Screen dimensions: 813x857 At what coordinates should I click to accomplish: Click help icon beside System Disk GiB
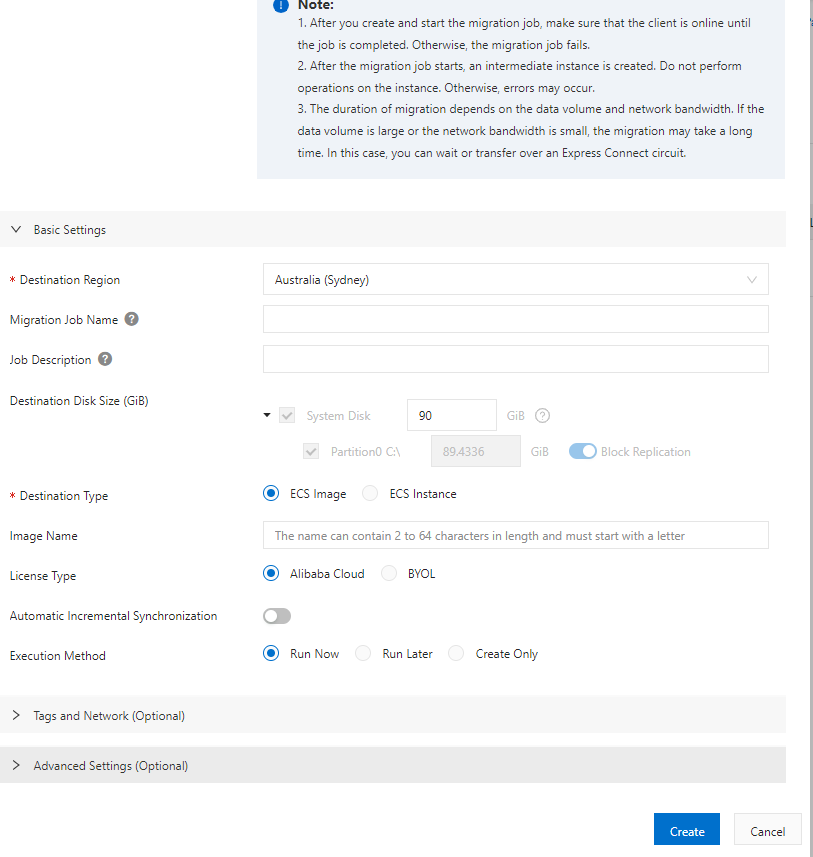point(543,416)
